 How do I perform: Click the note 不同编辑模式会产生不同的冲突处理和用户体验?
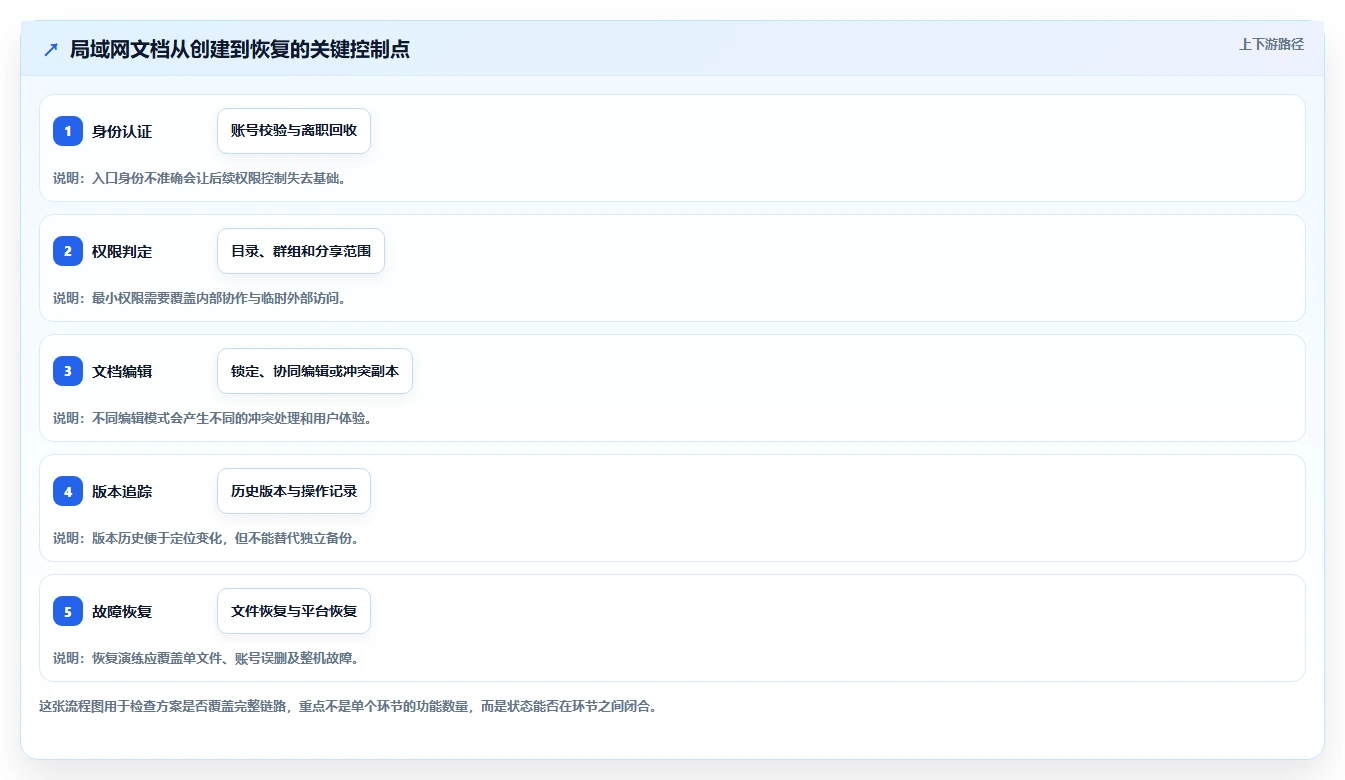232,418
